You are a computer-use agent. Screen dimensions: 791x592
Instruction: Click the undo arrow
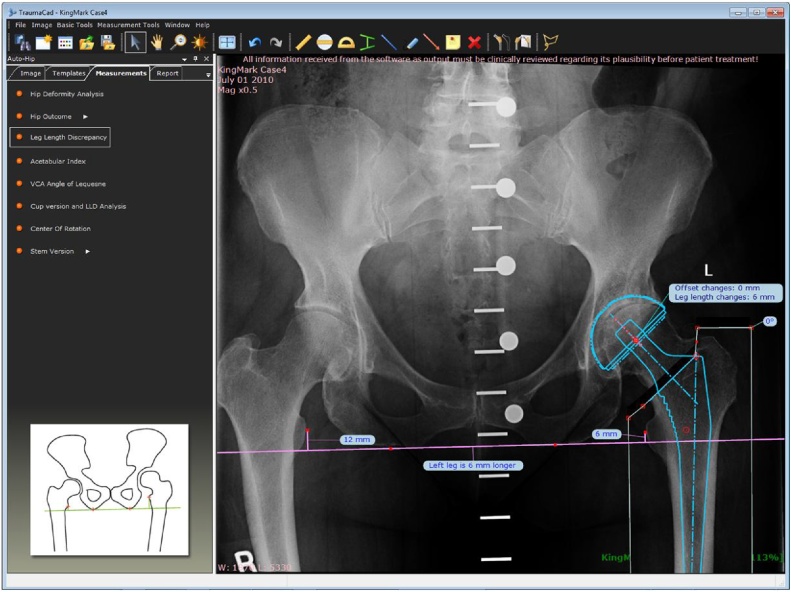coord(255,43)
